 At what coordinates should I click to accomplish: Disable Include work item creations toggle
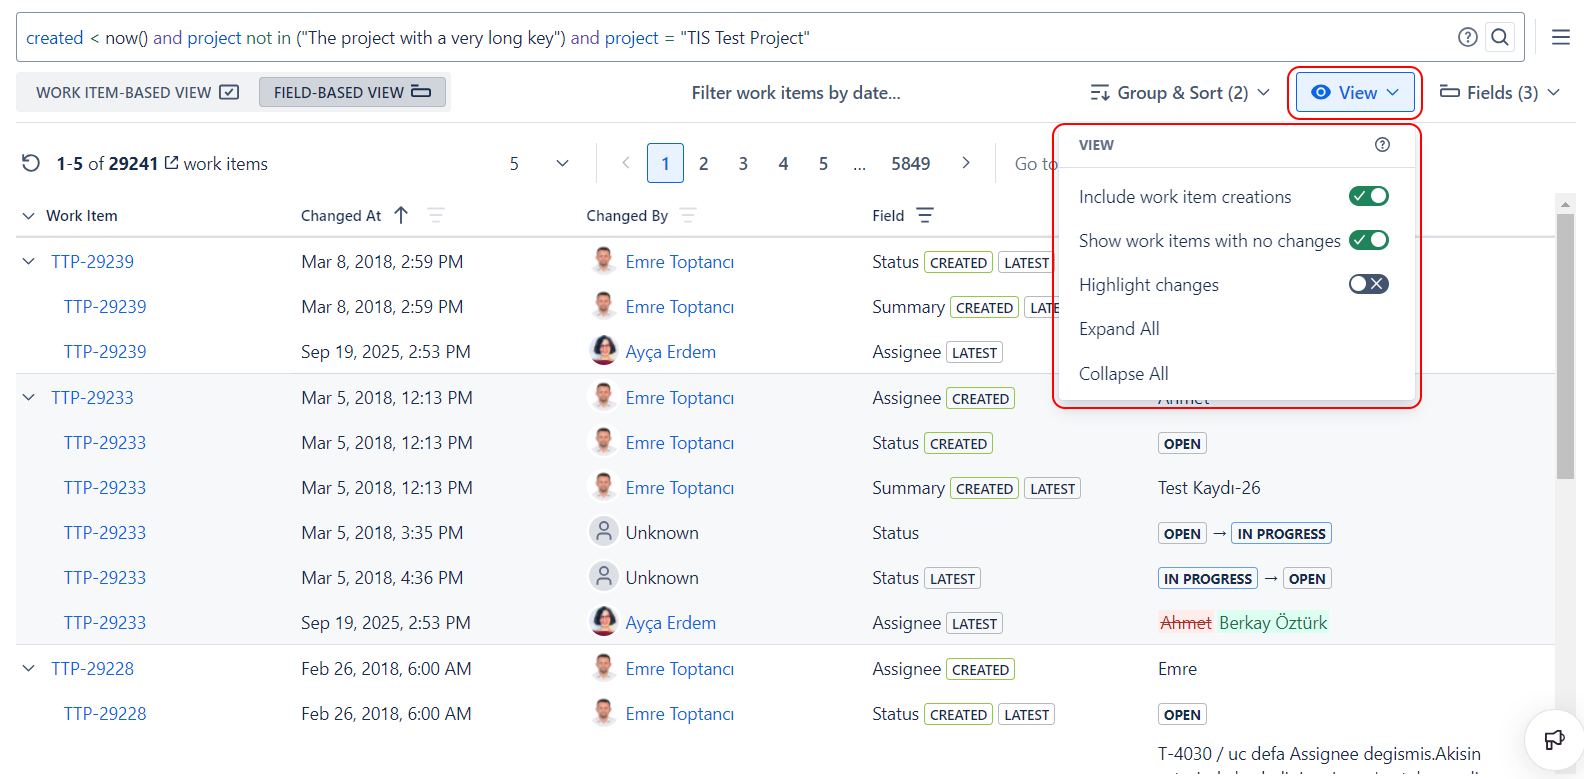pos(1368,196)
